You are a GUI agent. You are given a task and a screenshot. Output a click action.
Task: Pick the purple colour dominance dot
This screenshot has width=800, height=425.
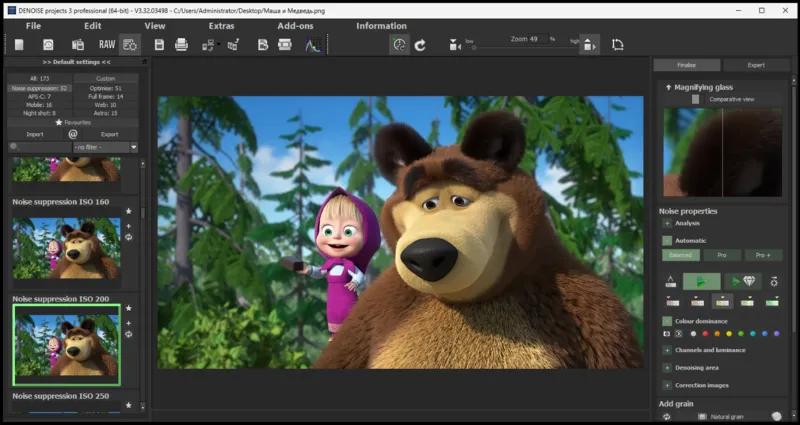pos(777,334)
